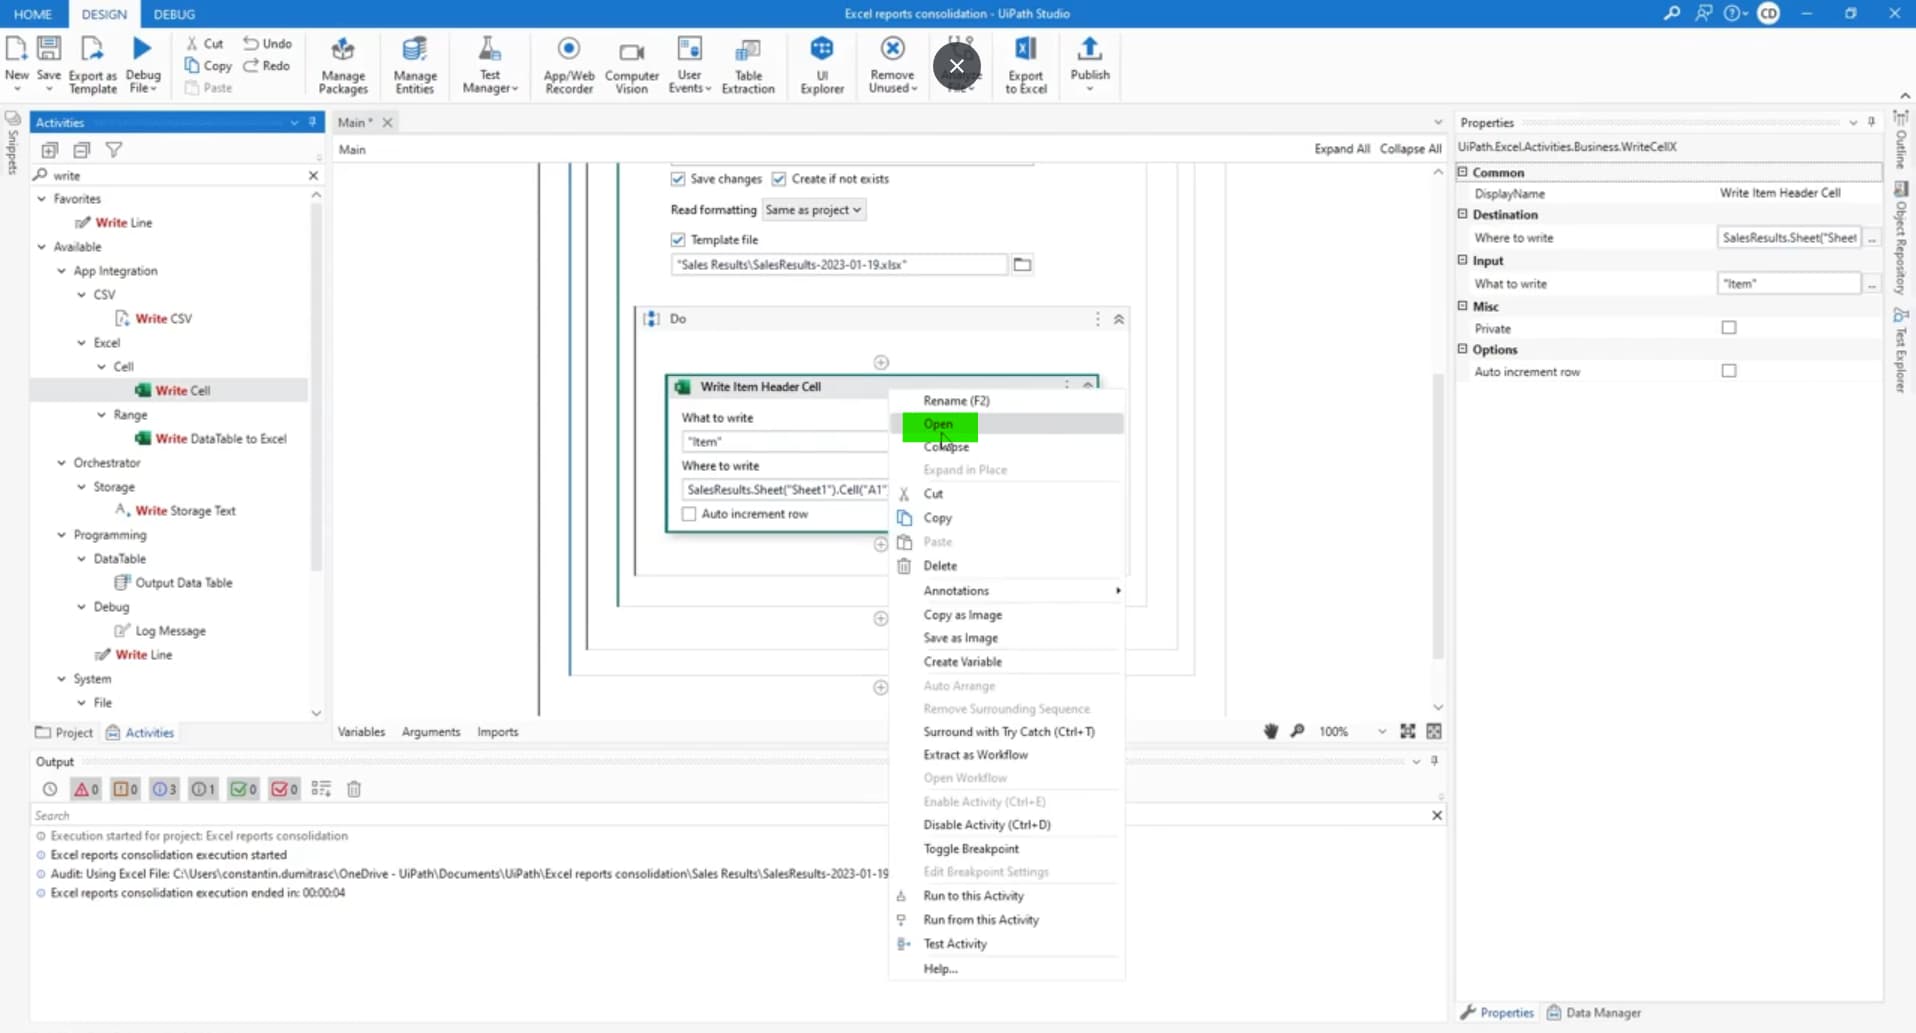Collapse the Programming tree node
This screenshot has height=1033, width=1916.
pos(62,535)
